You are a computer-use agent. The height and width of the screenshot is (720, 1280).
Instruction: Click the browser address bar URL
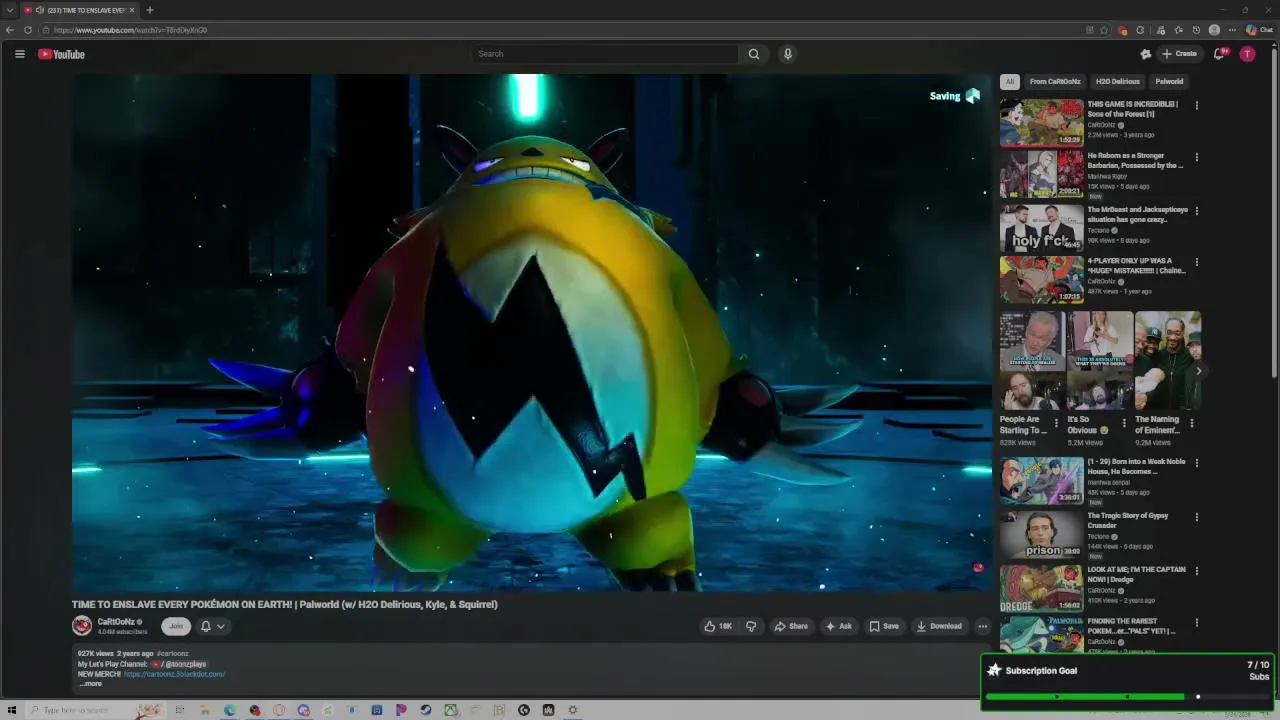pos(130,30)
